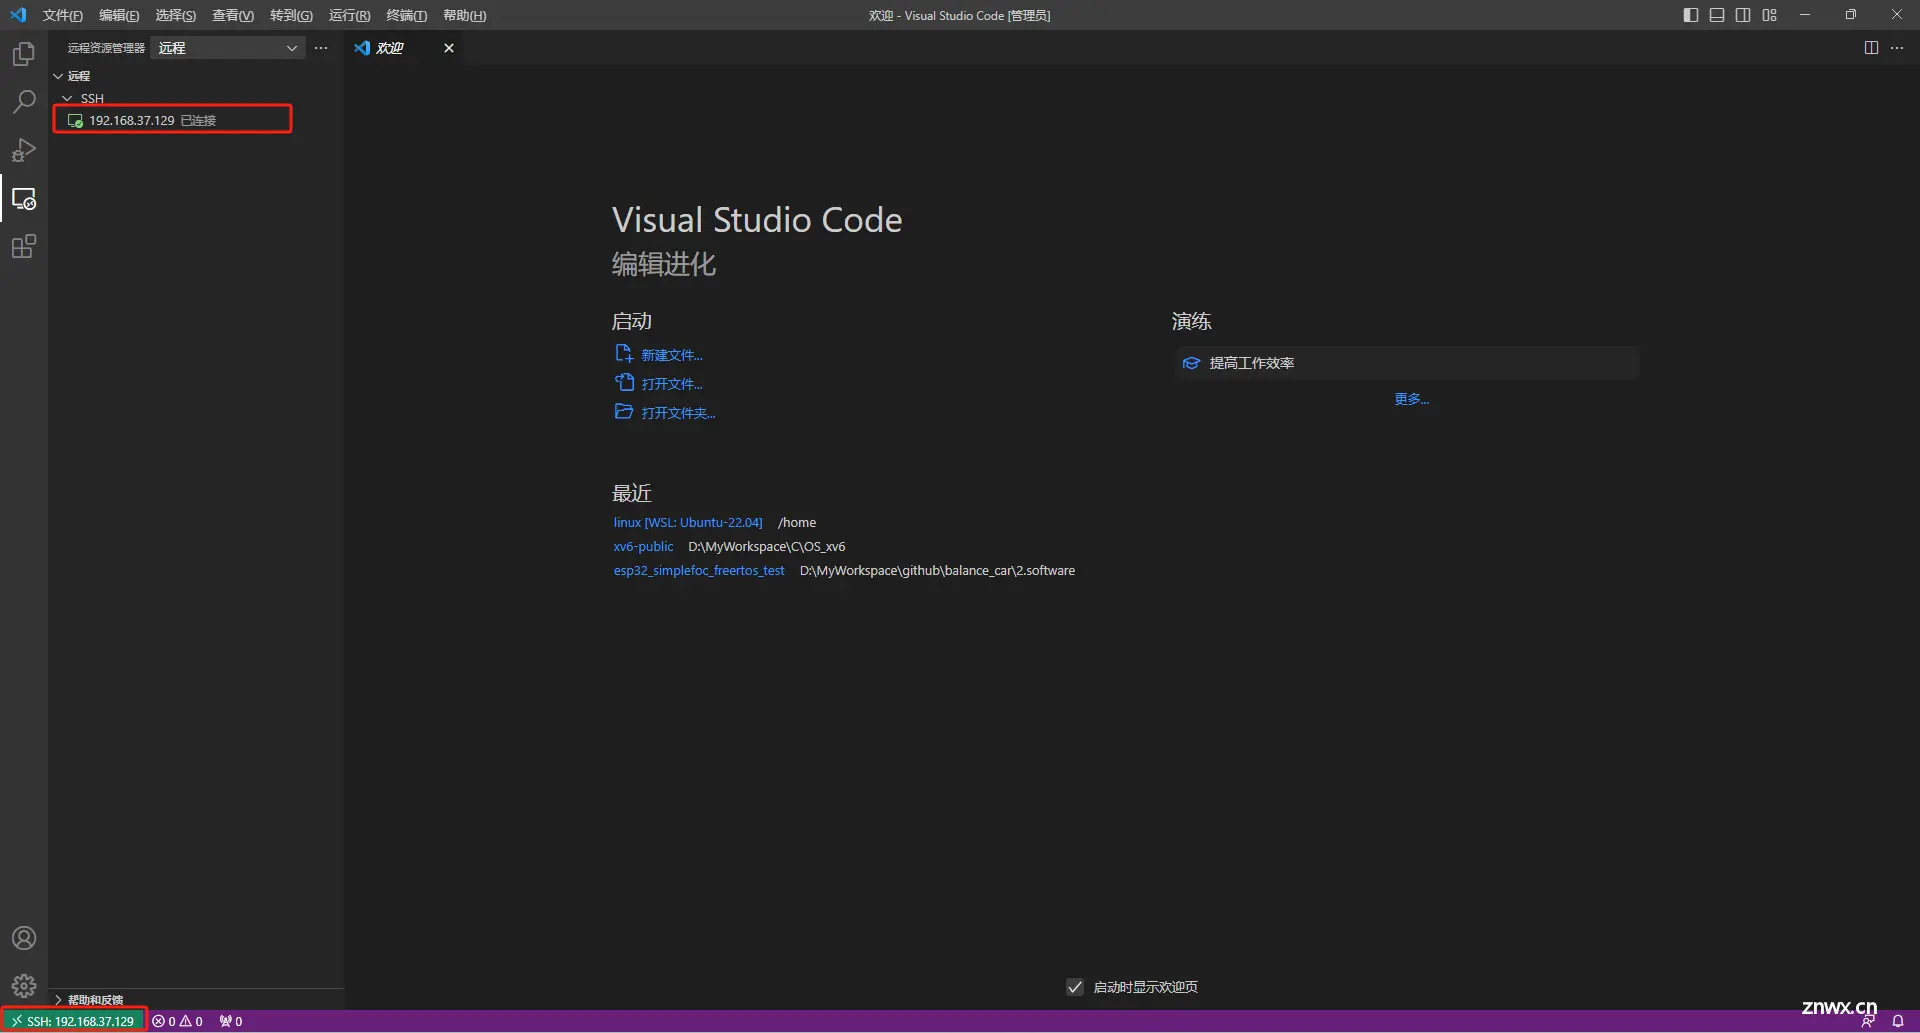This screenshot has width=1920, height=1033.
Task: Click the VS Code logo in title bar
Action: point(18,15)
